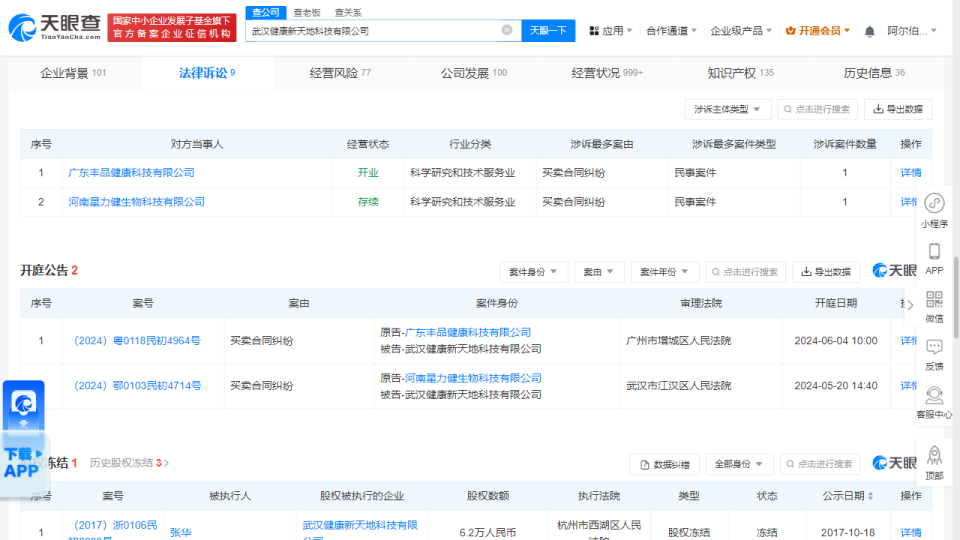Viewport: 960px width, 540px height.
Task: Open the 应用 menu
Action: tap(610, 31)
